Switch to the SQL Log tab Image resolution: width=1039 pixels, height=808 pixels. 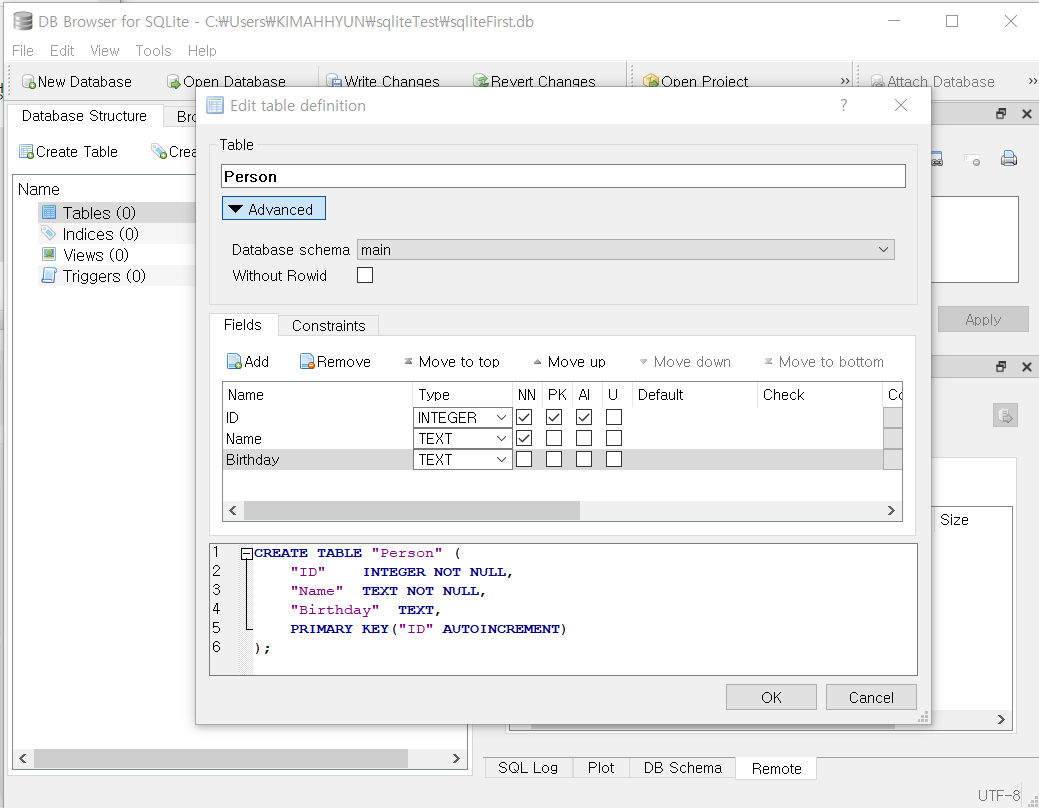tap(527, 768)
